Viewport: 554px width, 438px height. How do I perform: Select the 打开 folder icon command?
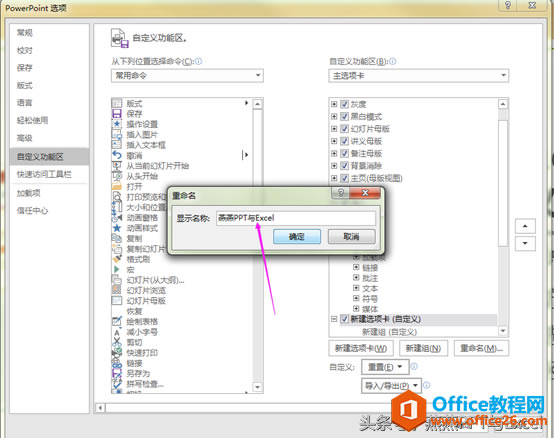point(117,186)
